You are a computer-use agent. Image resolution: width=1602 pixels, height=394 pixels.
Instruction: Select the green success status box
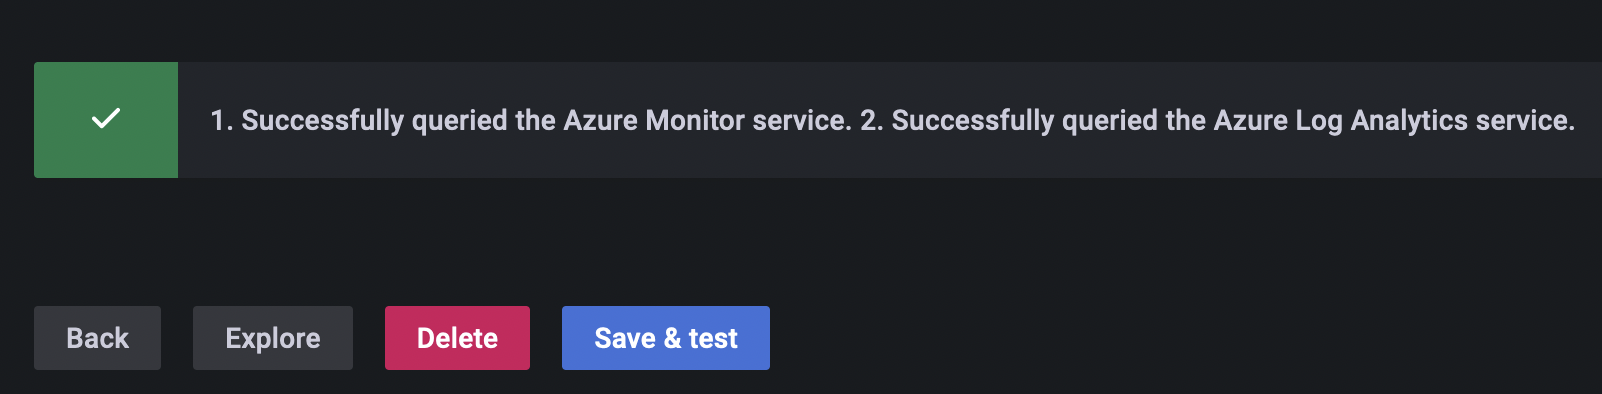click(106, 120)
